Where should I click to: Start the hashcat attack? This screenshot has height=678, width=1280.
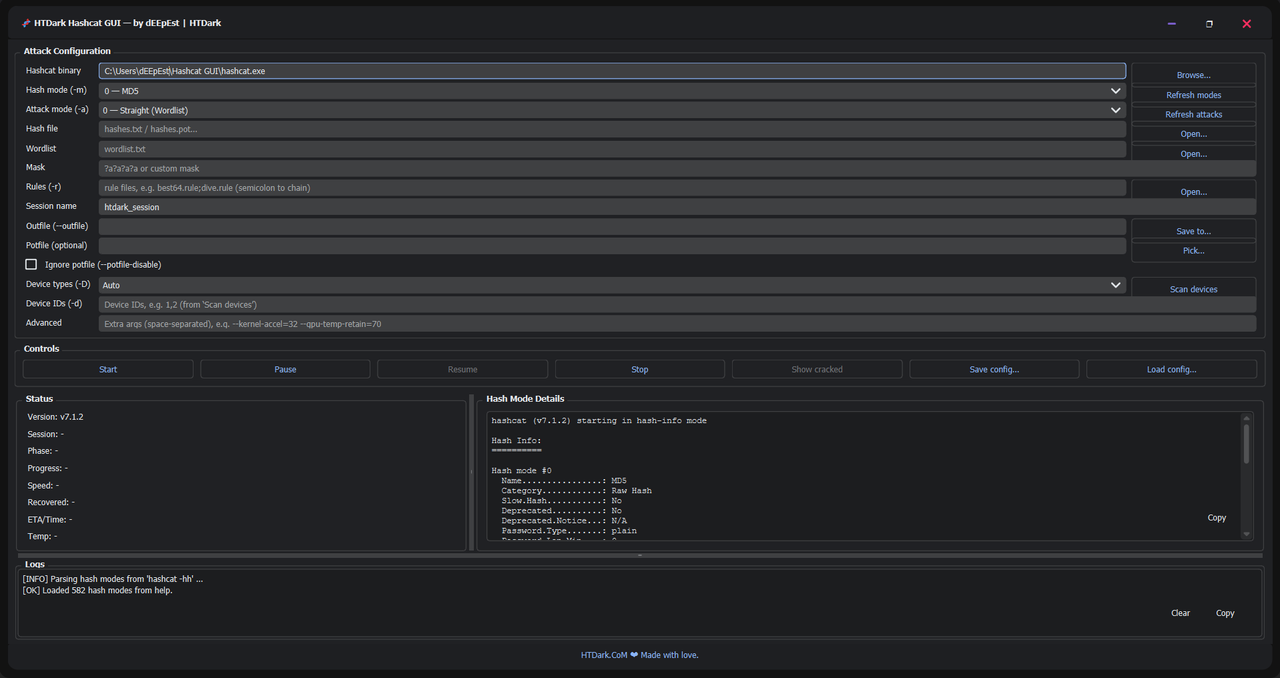(x=108, y=369)
